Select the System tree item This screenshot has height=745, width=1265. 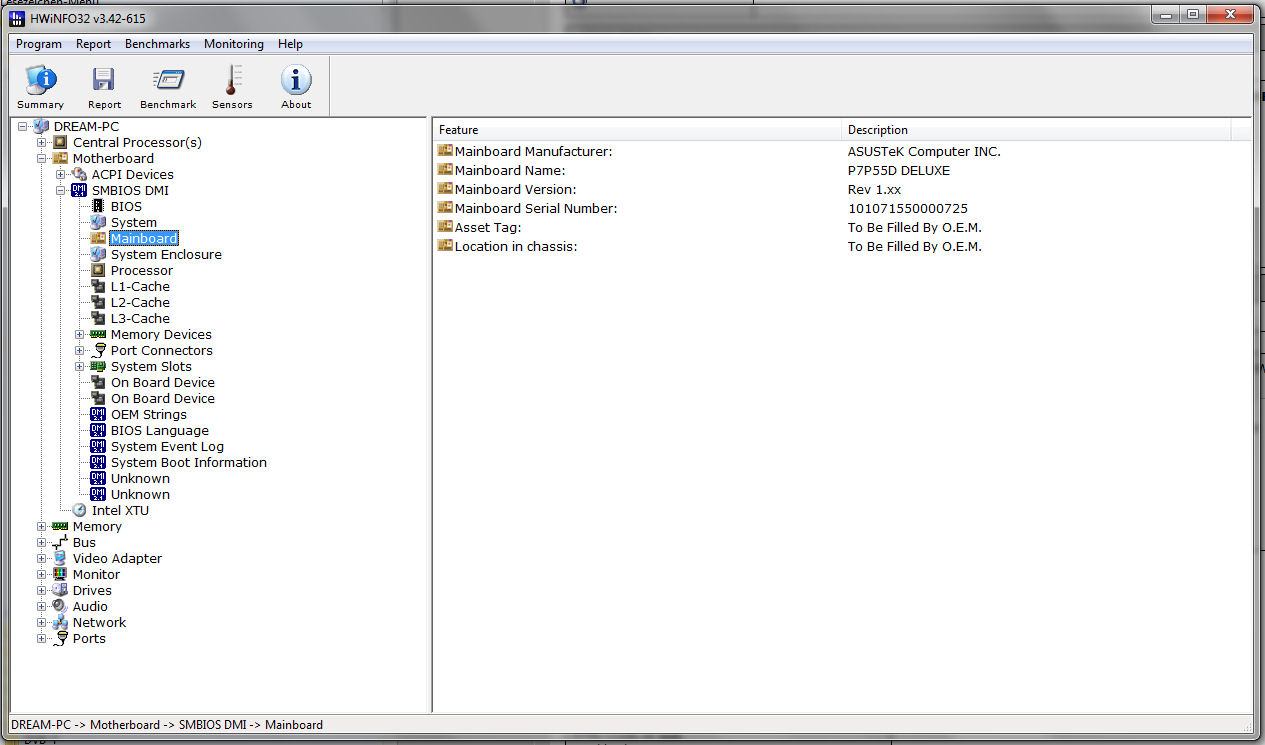point(134,223)
